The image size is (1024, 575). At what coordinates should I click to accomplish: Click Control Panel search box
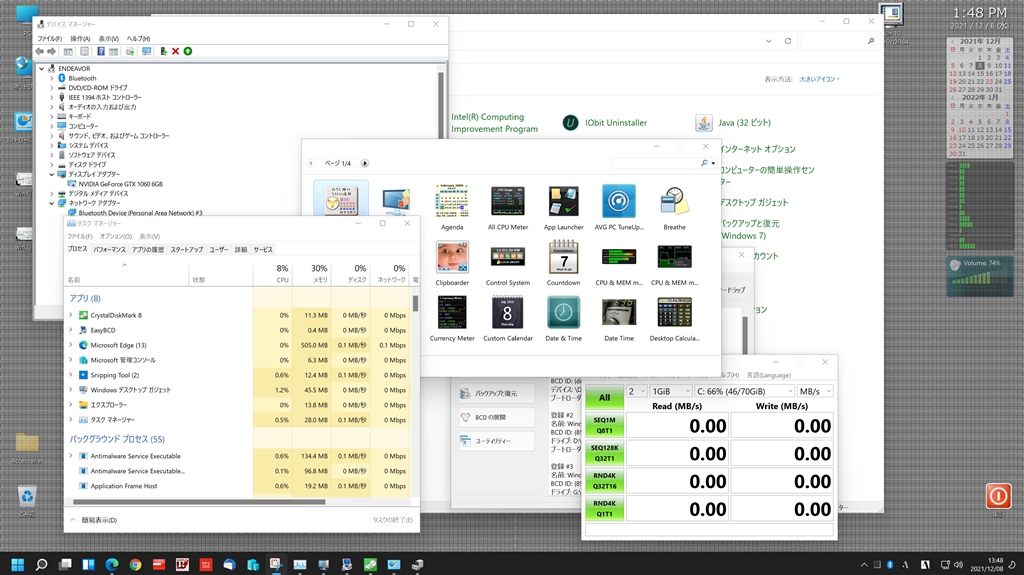tap(839, 41)
